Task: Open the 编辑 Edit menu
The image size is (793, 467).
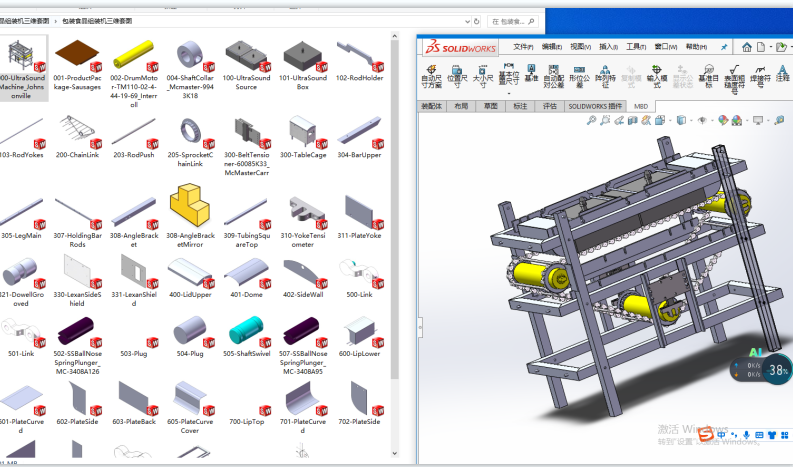Action: click(552, 47)
